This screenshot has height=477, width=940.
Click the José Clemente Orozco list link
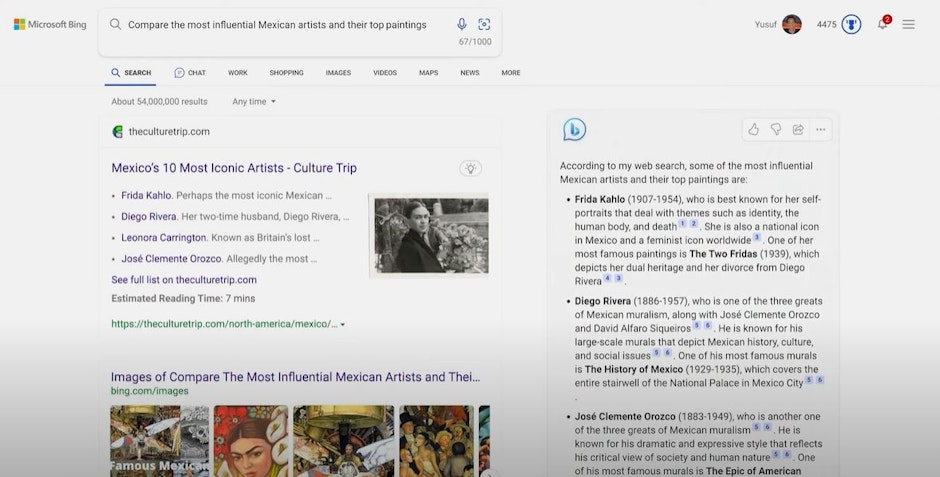[x=171, y=258]
